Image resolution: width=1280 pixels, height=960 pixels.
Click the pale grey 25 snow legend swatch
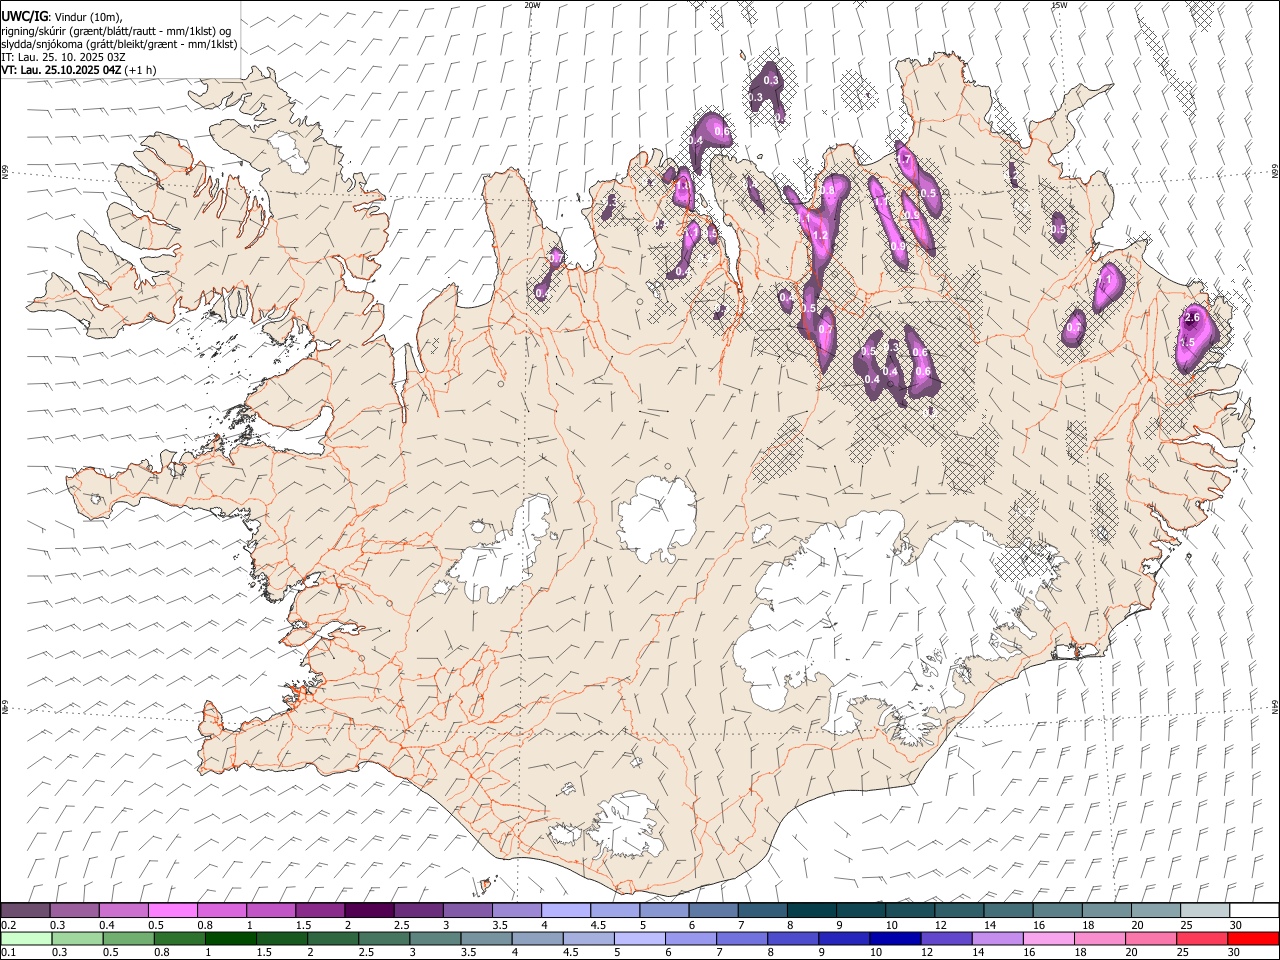(x=1204, y=911)
